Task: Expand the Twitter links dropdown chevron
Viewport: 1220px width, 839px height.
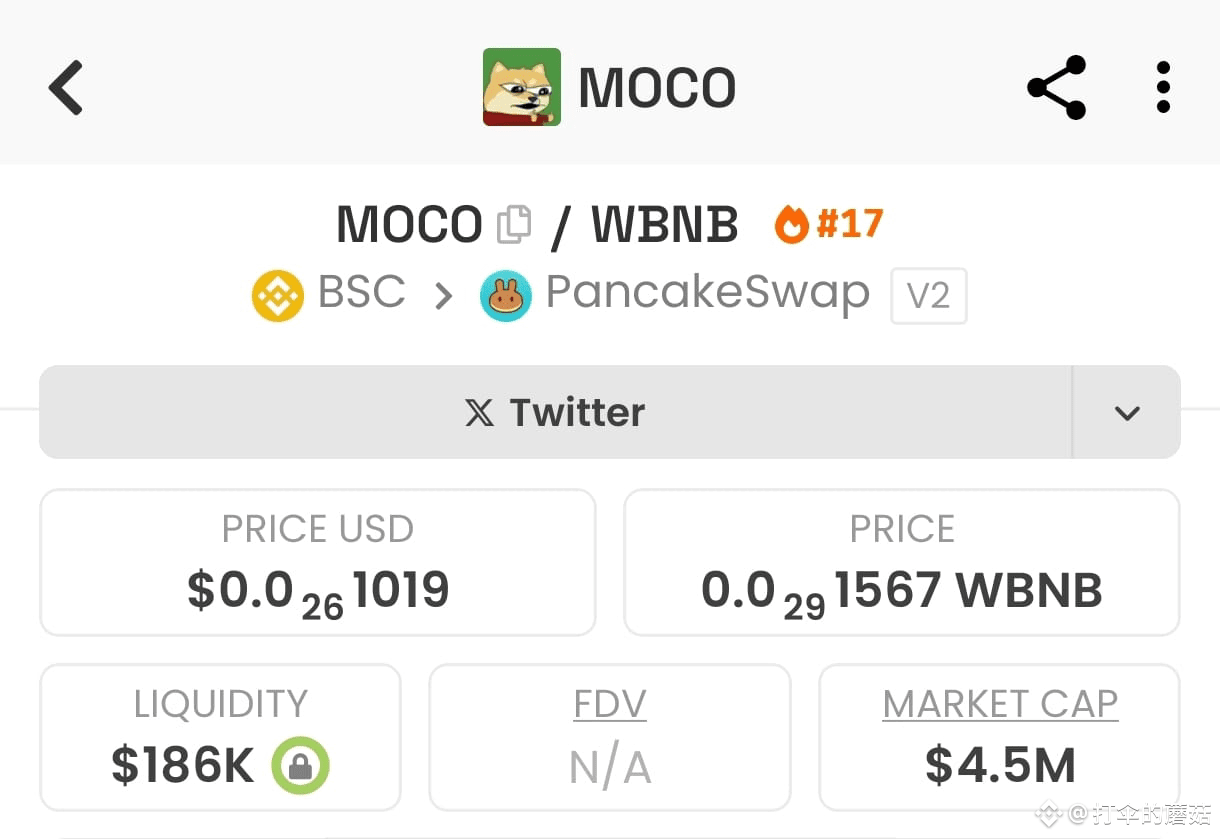Action: coord(1127,412)
